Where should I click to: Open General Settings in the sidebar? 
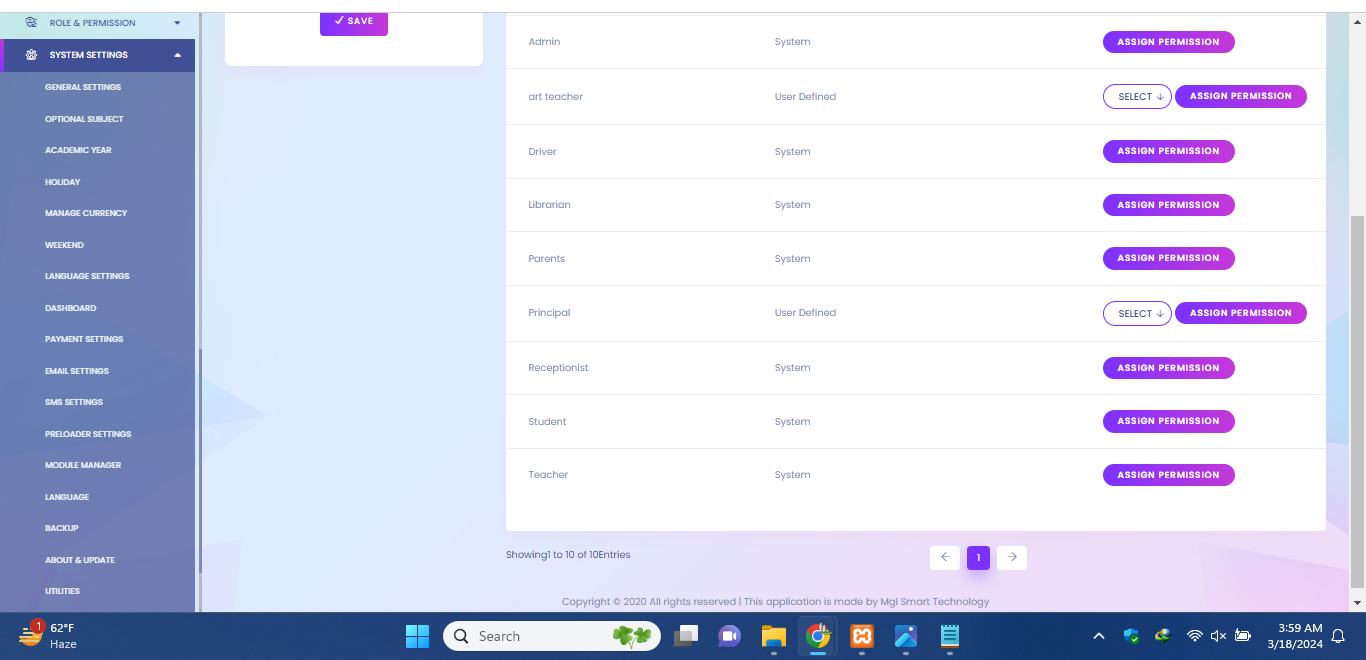pos(83,87)
